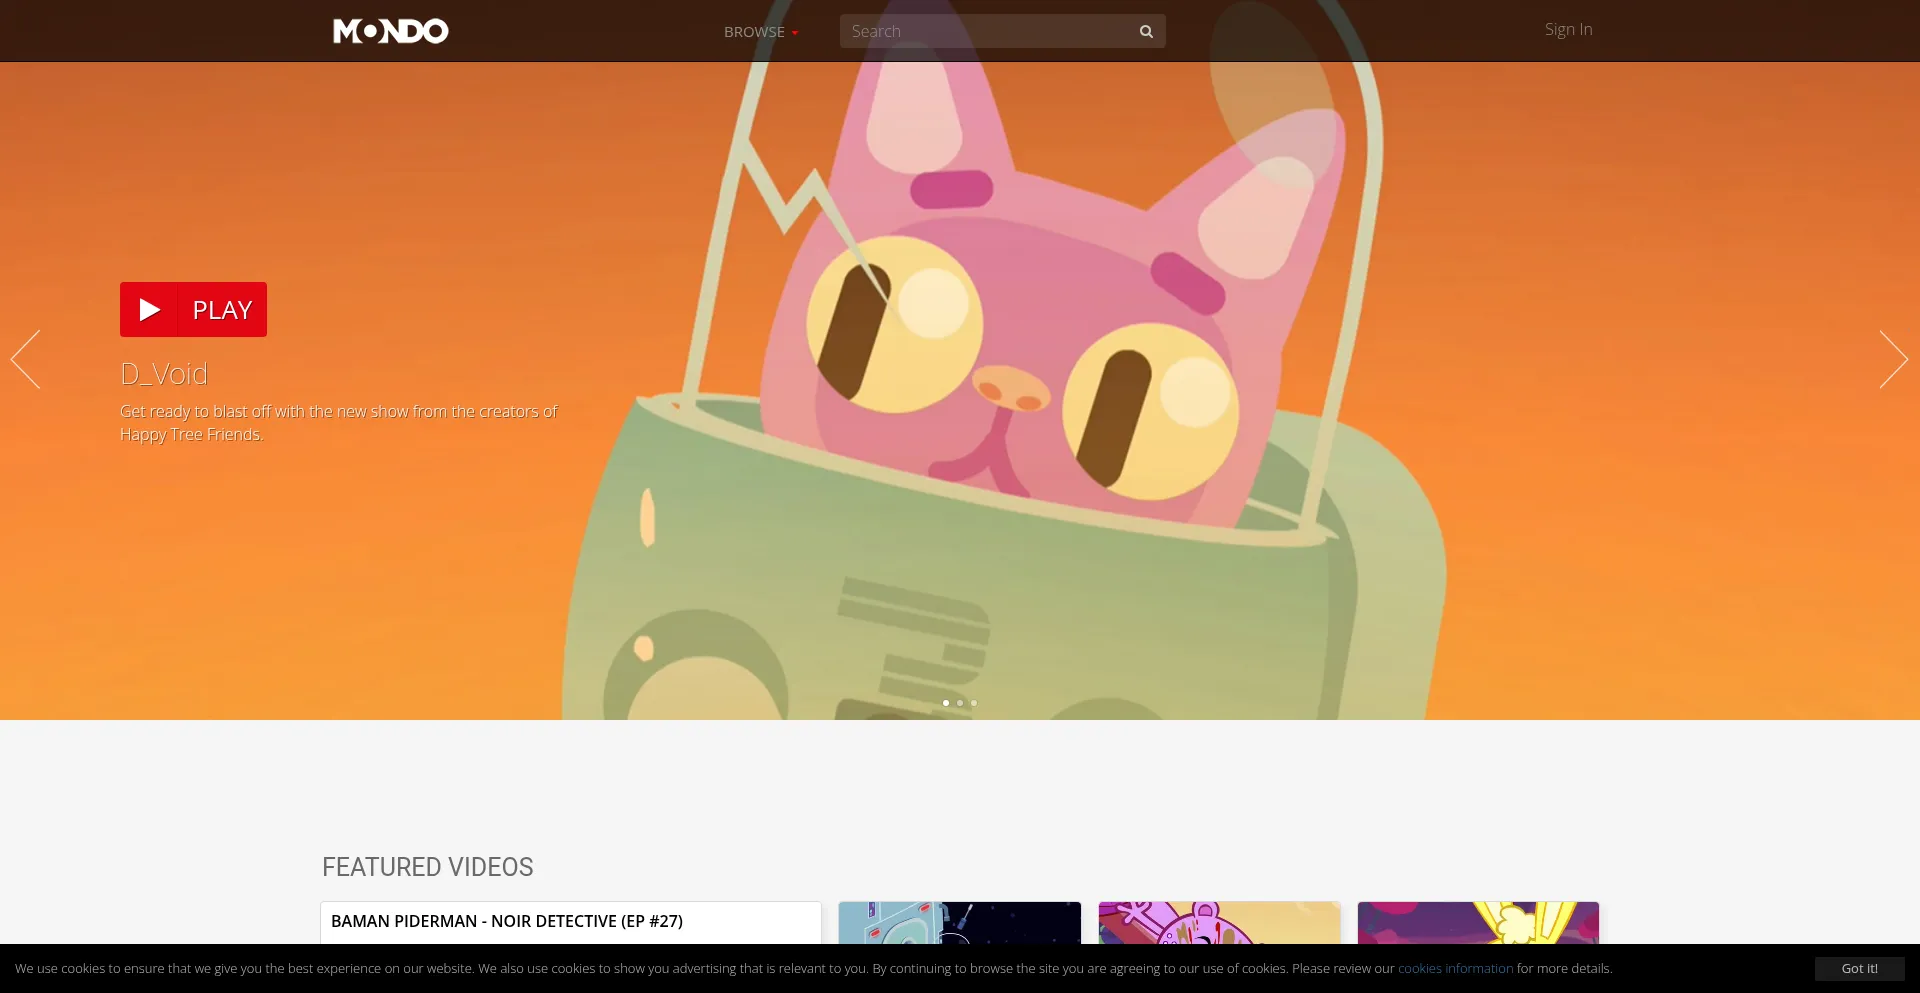Click the Mondo logo
The height and width of the screenshot is (993, 1920).
(390, 31)
